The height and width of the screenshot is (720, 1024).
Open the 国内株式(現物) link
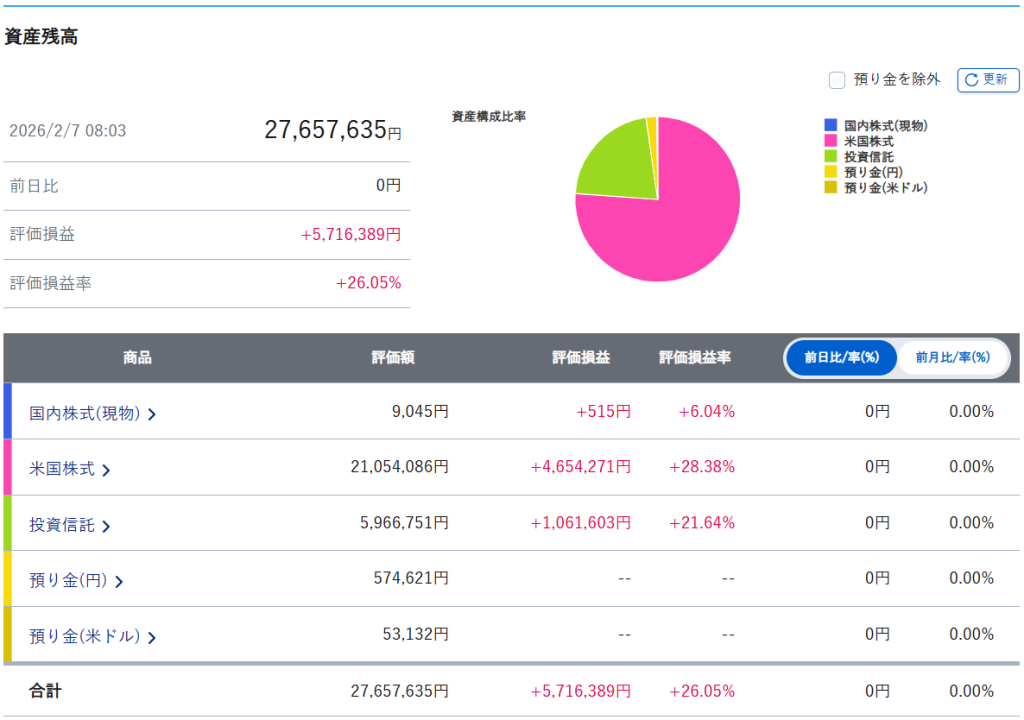point(84,412)
